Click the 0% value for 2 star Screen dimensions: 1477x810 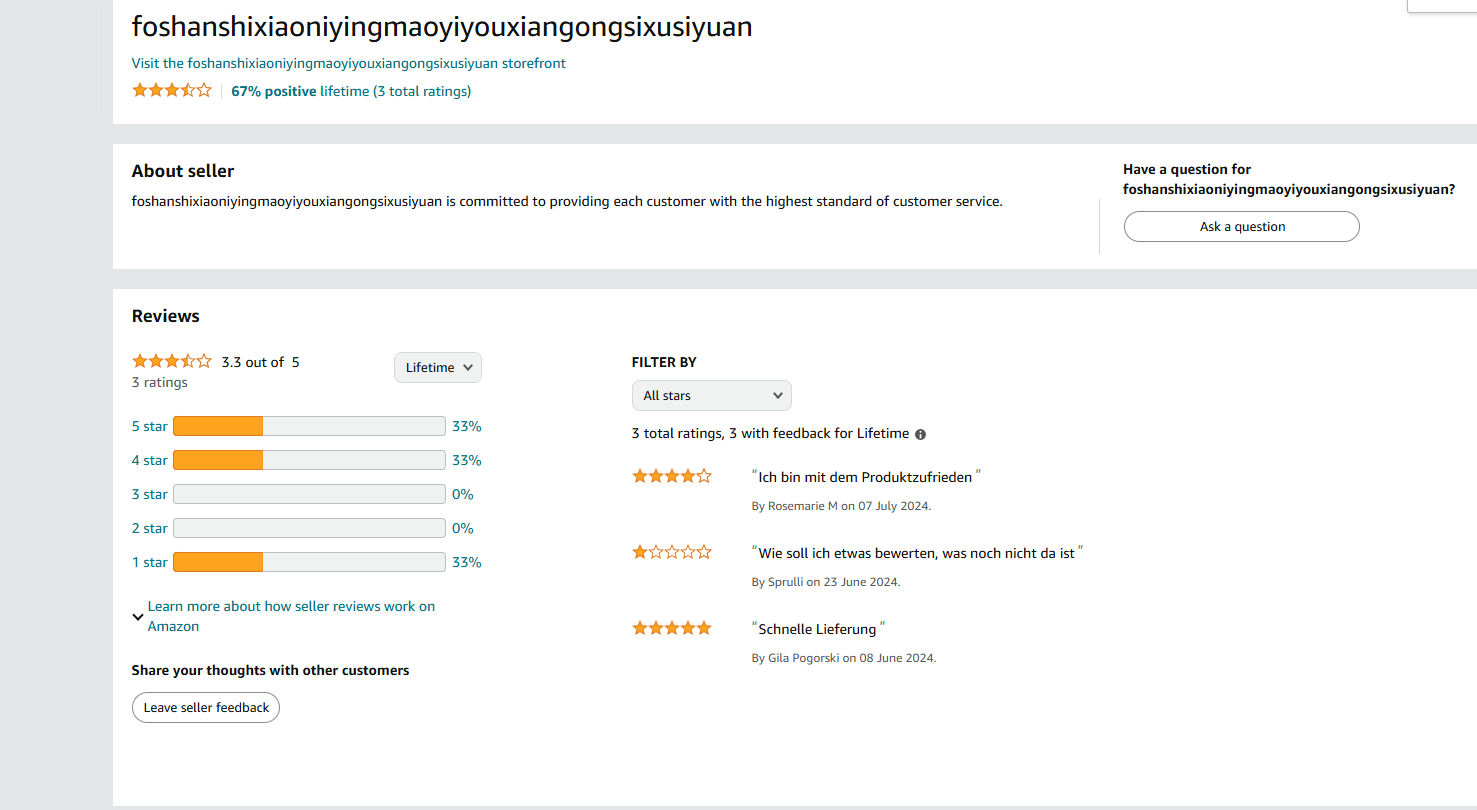463,529
